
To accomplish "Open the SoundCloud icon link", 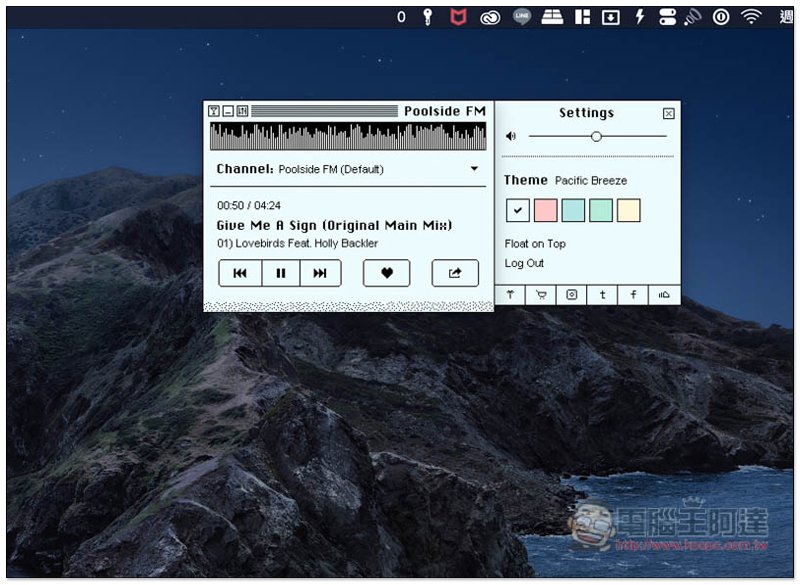I will pyautogui.click(x=664, y=295).
